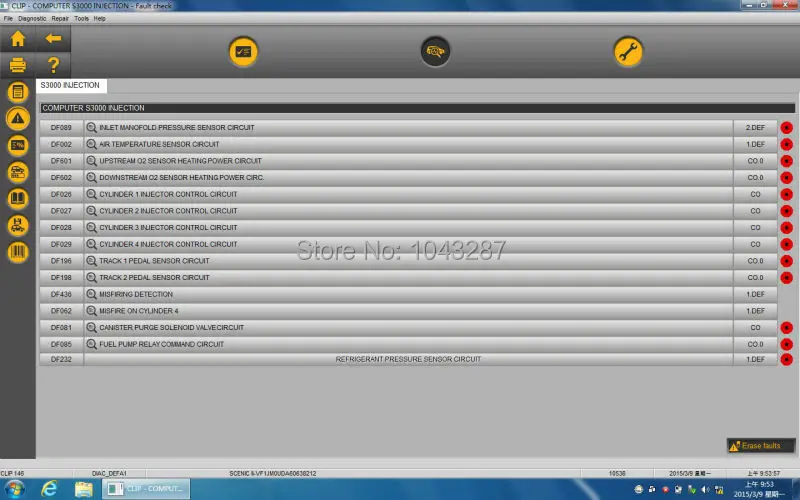This screenshot has height=500, width=800.
Task: Select the DF232 fault code cell
Action: click(61, 359)
